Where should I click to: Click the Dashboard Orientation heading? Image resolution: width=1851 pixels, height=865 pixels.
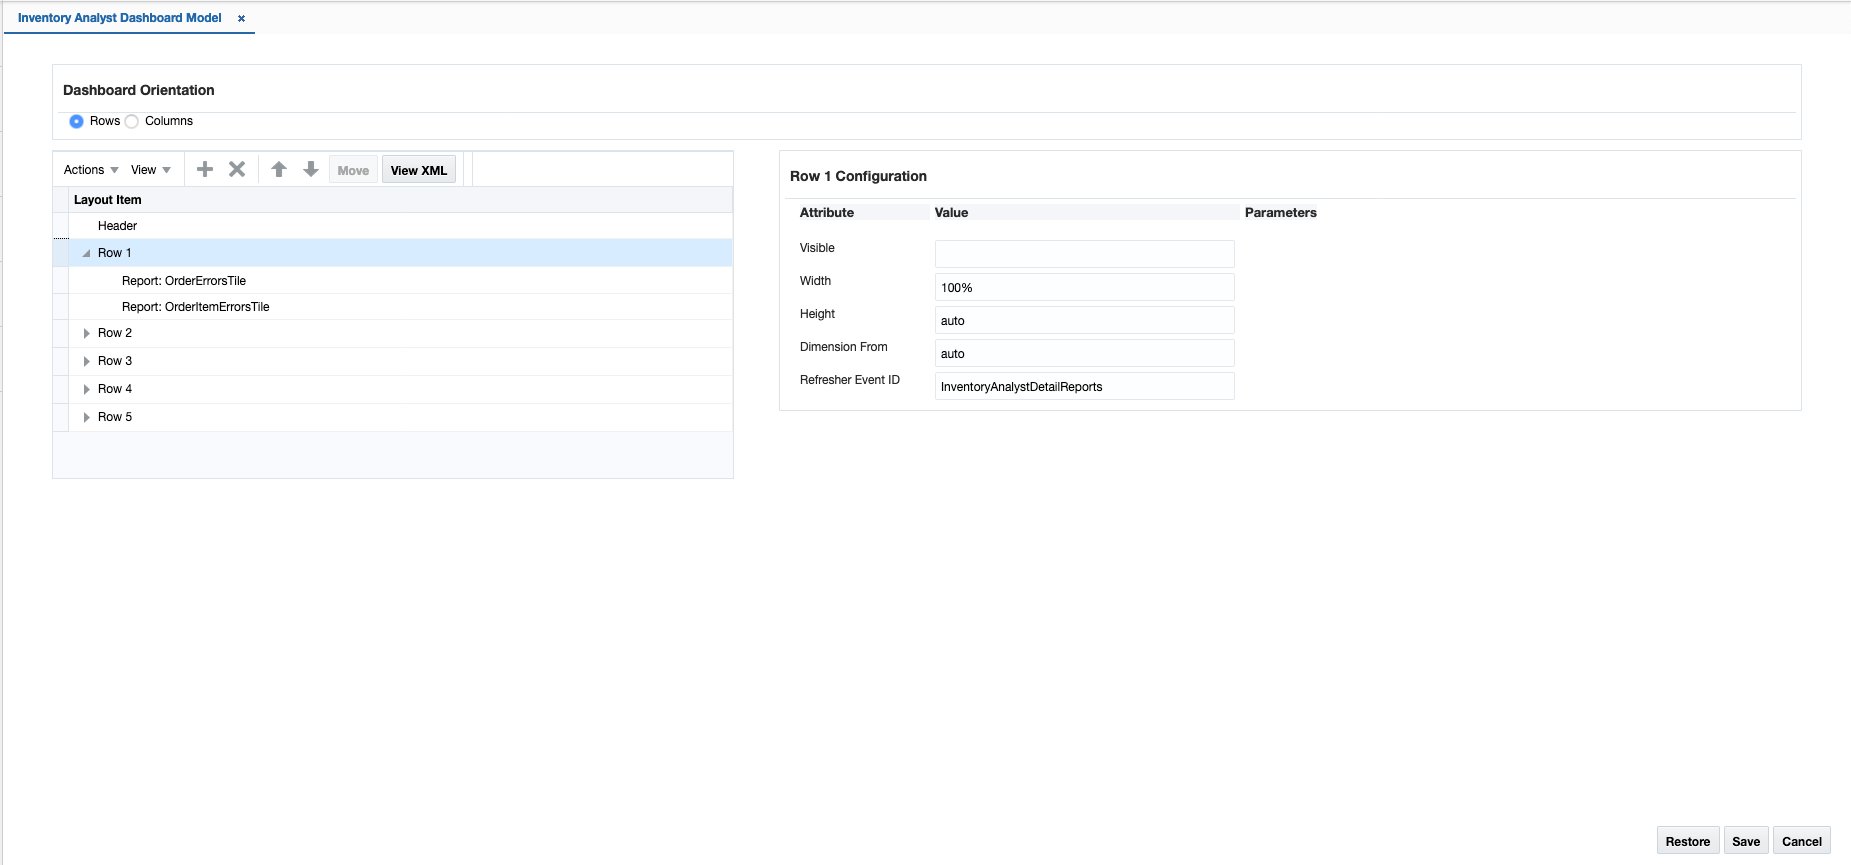pyautogui.click(x=139, y=90)
